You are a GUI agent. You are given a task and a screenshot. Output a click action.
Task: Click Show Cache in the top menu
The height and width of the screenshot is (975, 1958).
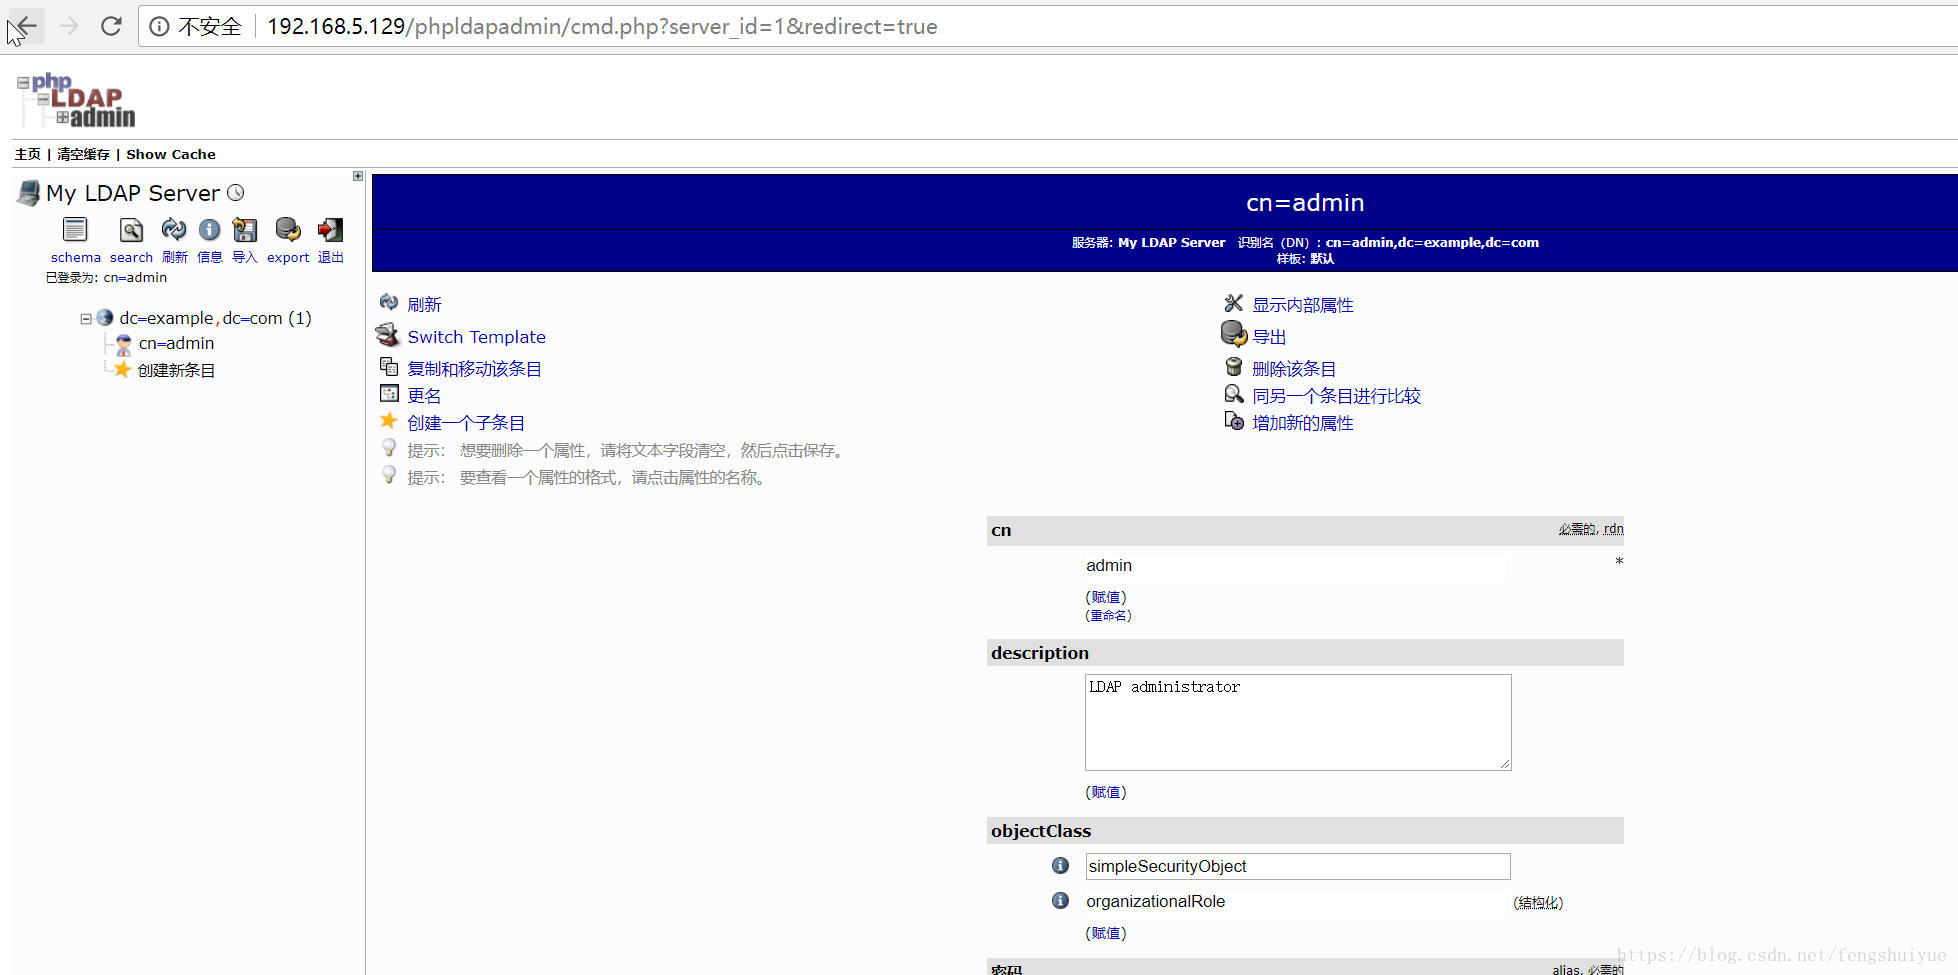point(171,154)
